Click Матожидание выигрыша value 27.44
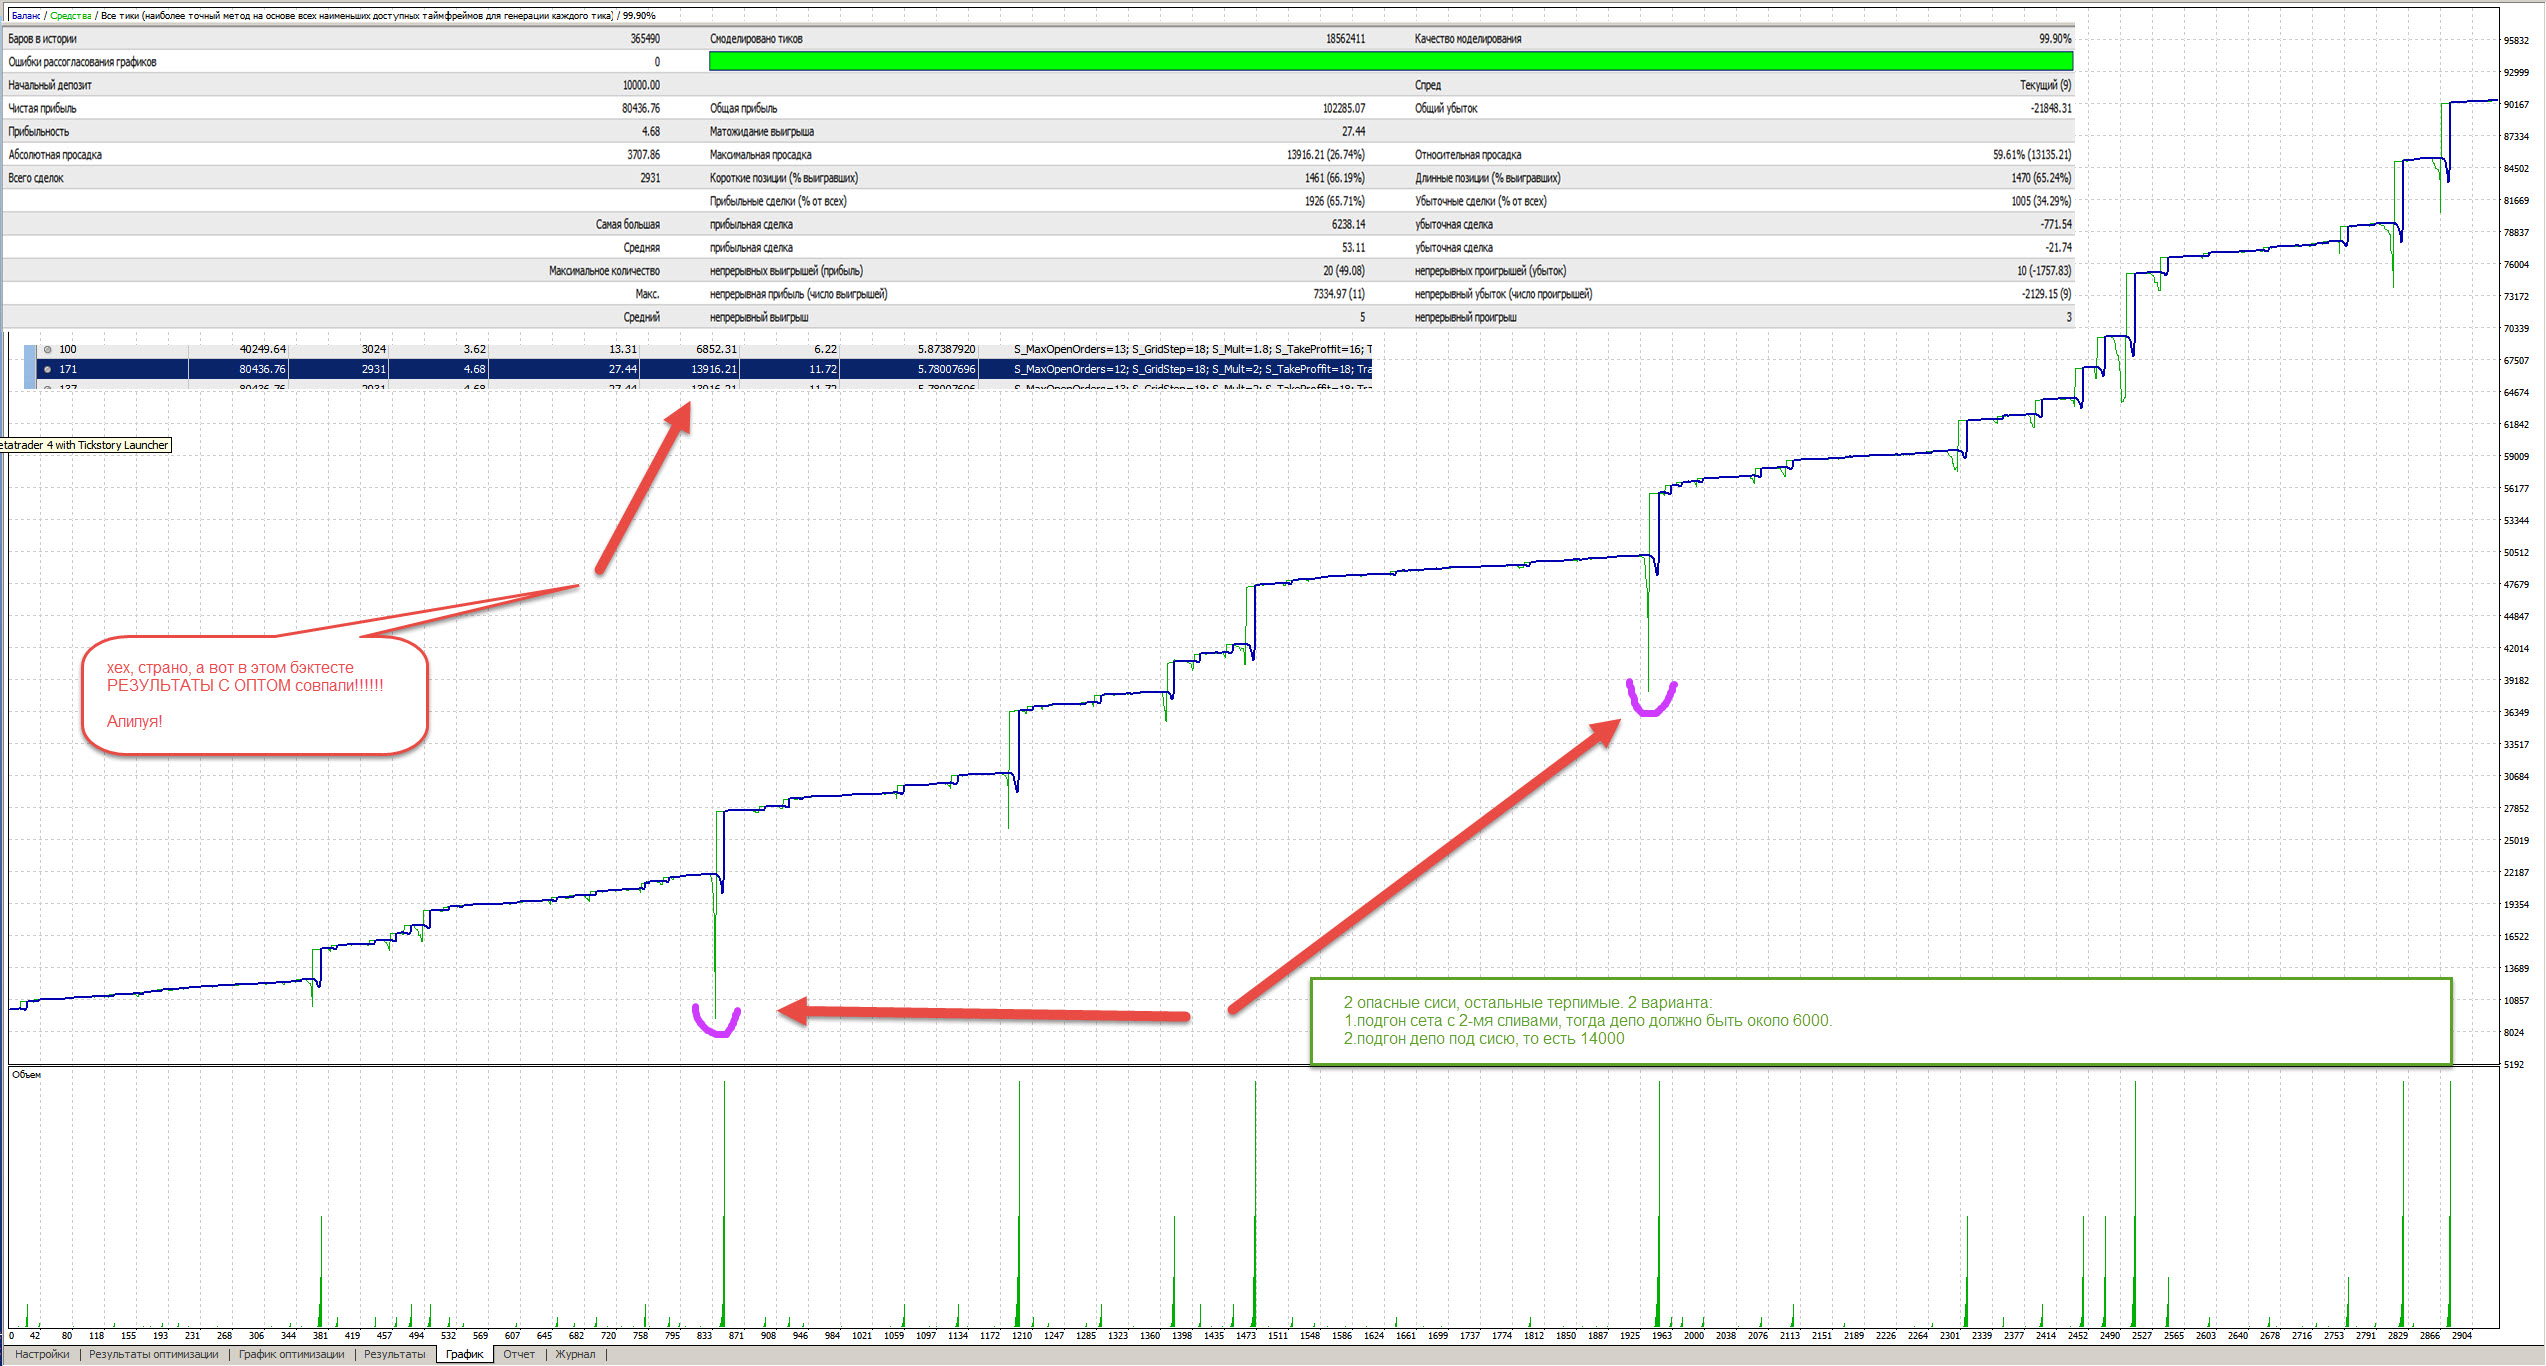 (x=1353, y=131)
